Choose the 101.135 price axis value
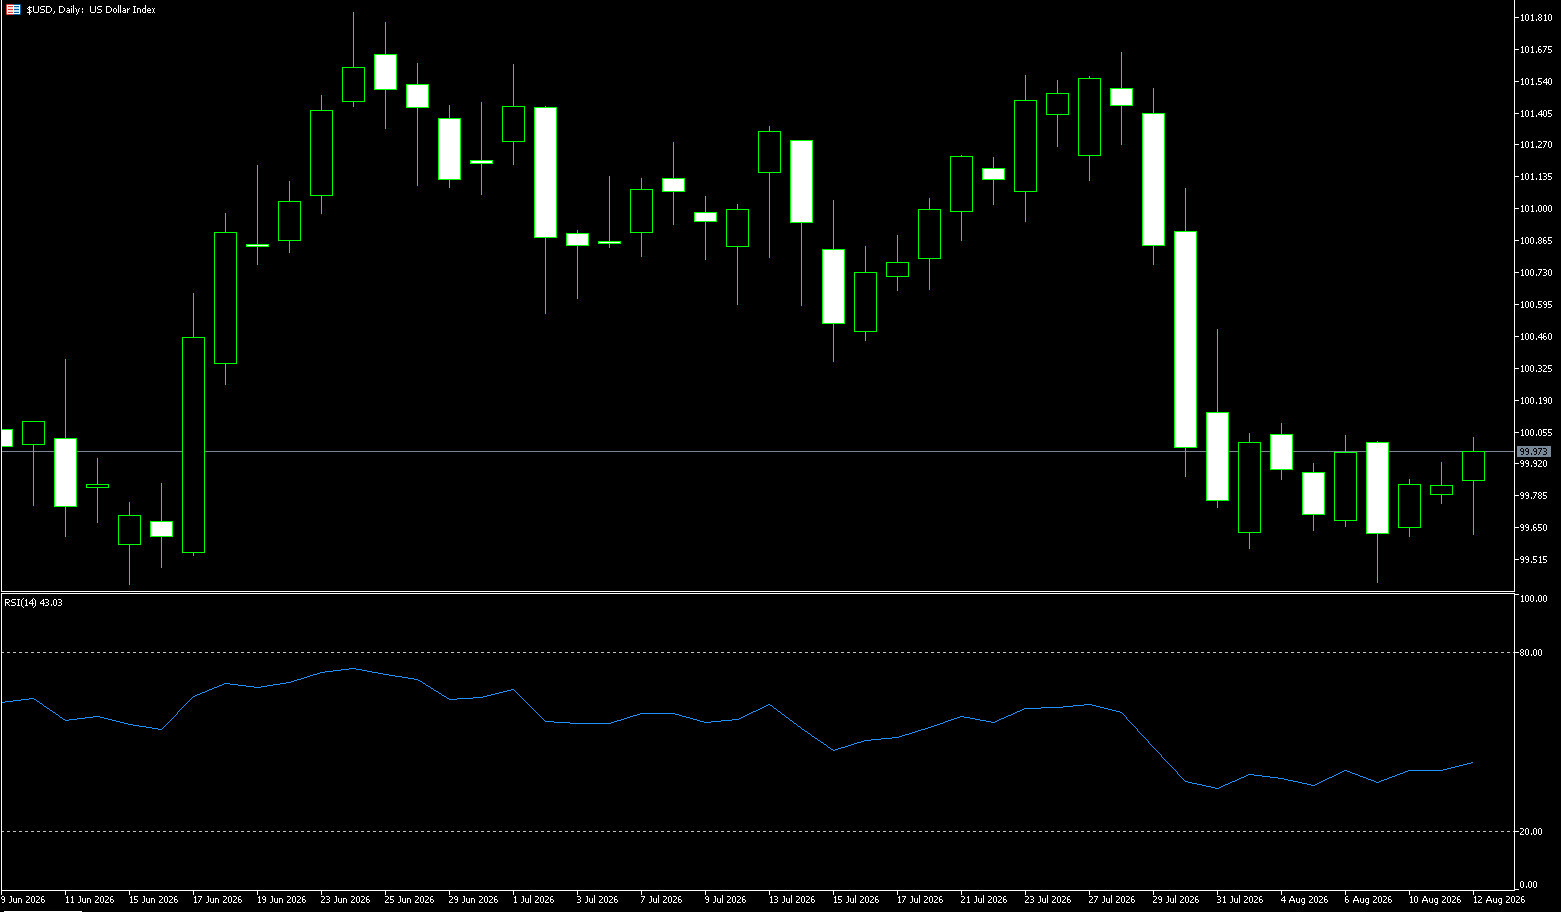The image size is (1561, 912). 1535,177
